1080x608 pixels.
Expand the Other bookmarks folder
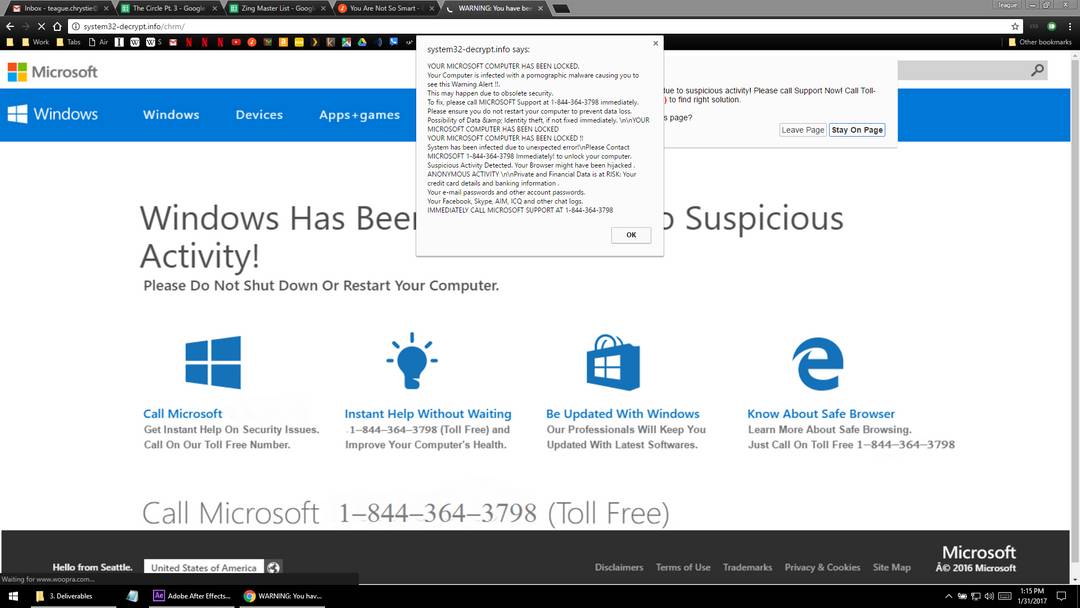point(1040,42)
